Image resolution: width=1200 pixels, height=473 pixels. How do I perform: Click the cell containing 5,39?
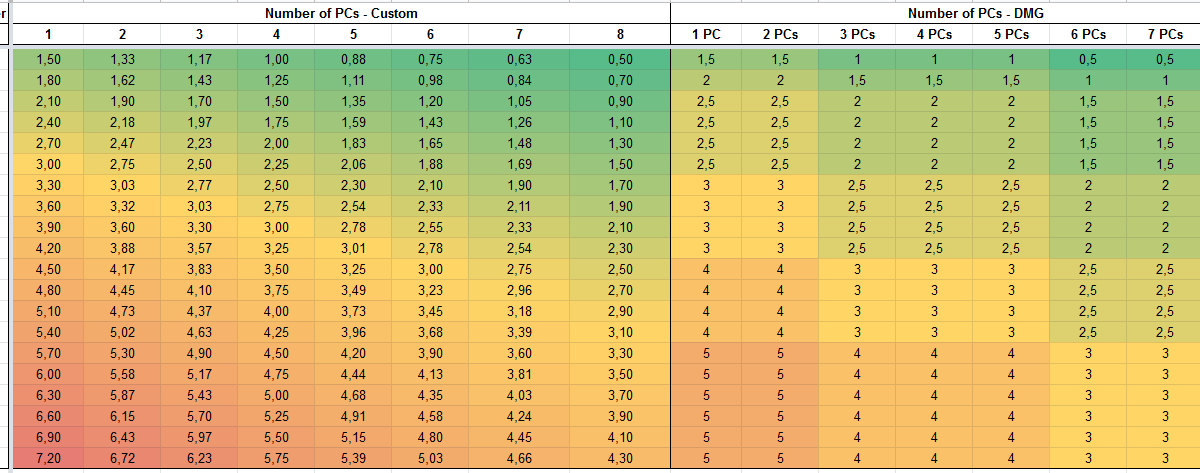[353, 458]
